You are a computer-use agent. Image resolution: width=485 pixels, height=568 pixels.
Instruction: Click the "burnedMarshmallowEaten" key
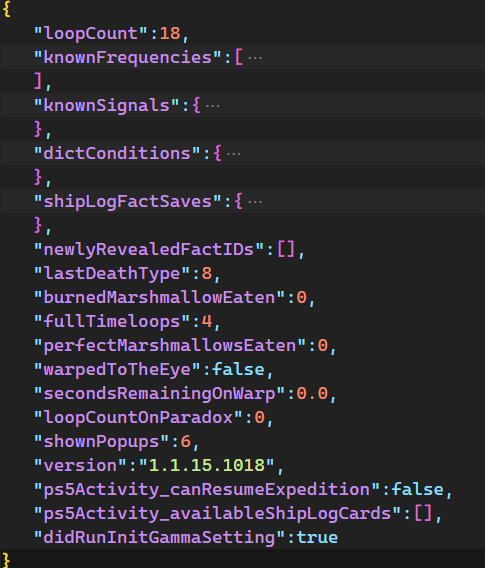tap(159, 298)
